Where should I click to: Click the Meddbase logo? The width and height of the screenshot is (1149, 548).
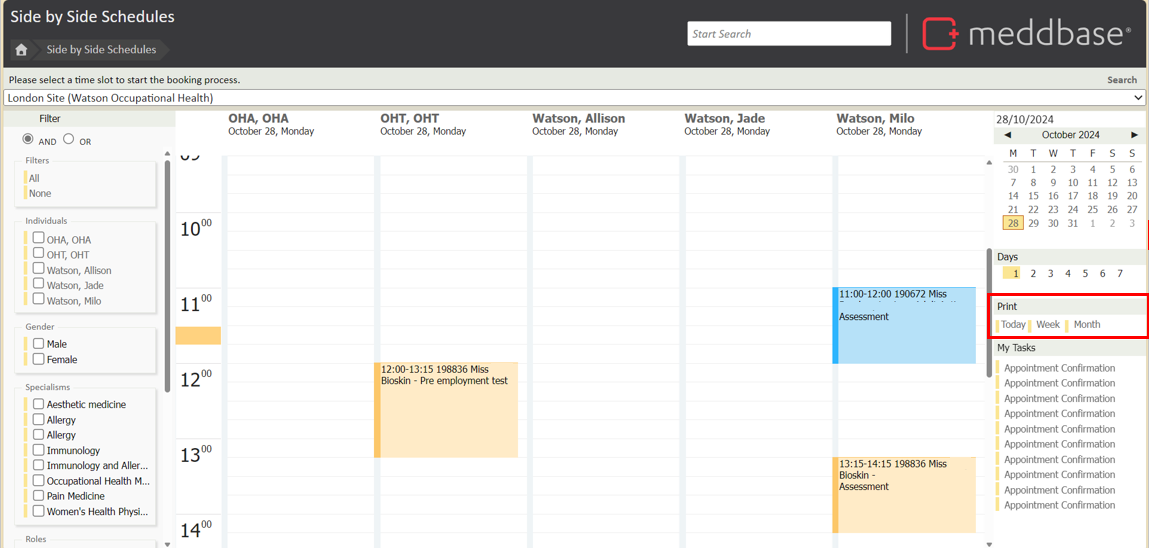[x=1026, y=33]
